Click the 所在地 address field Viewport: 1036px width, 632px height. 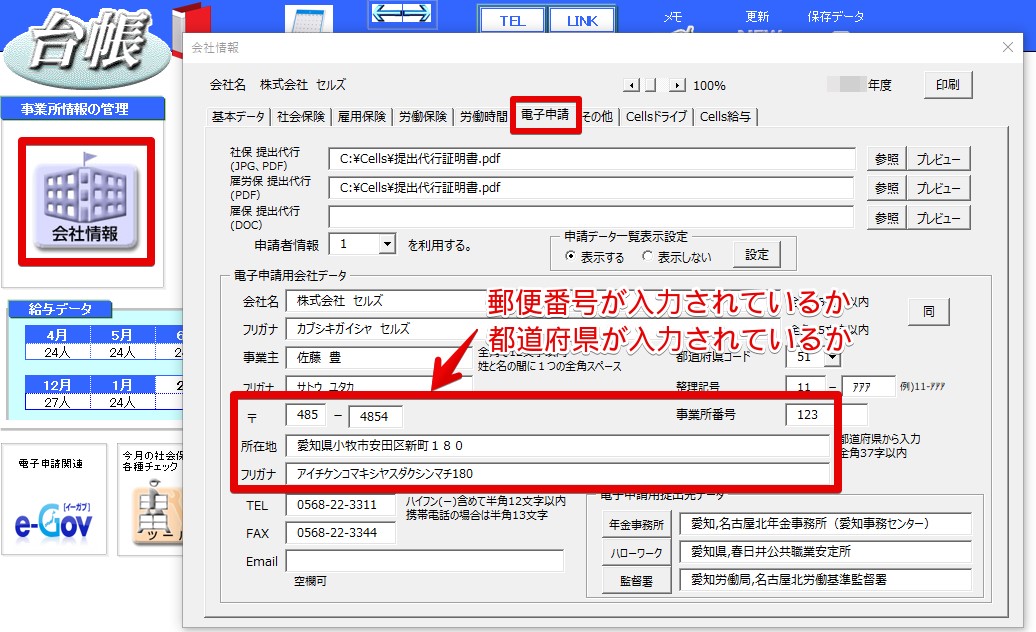[x=558, y=446]
